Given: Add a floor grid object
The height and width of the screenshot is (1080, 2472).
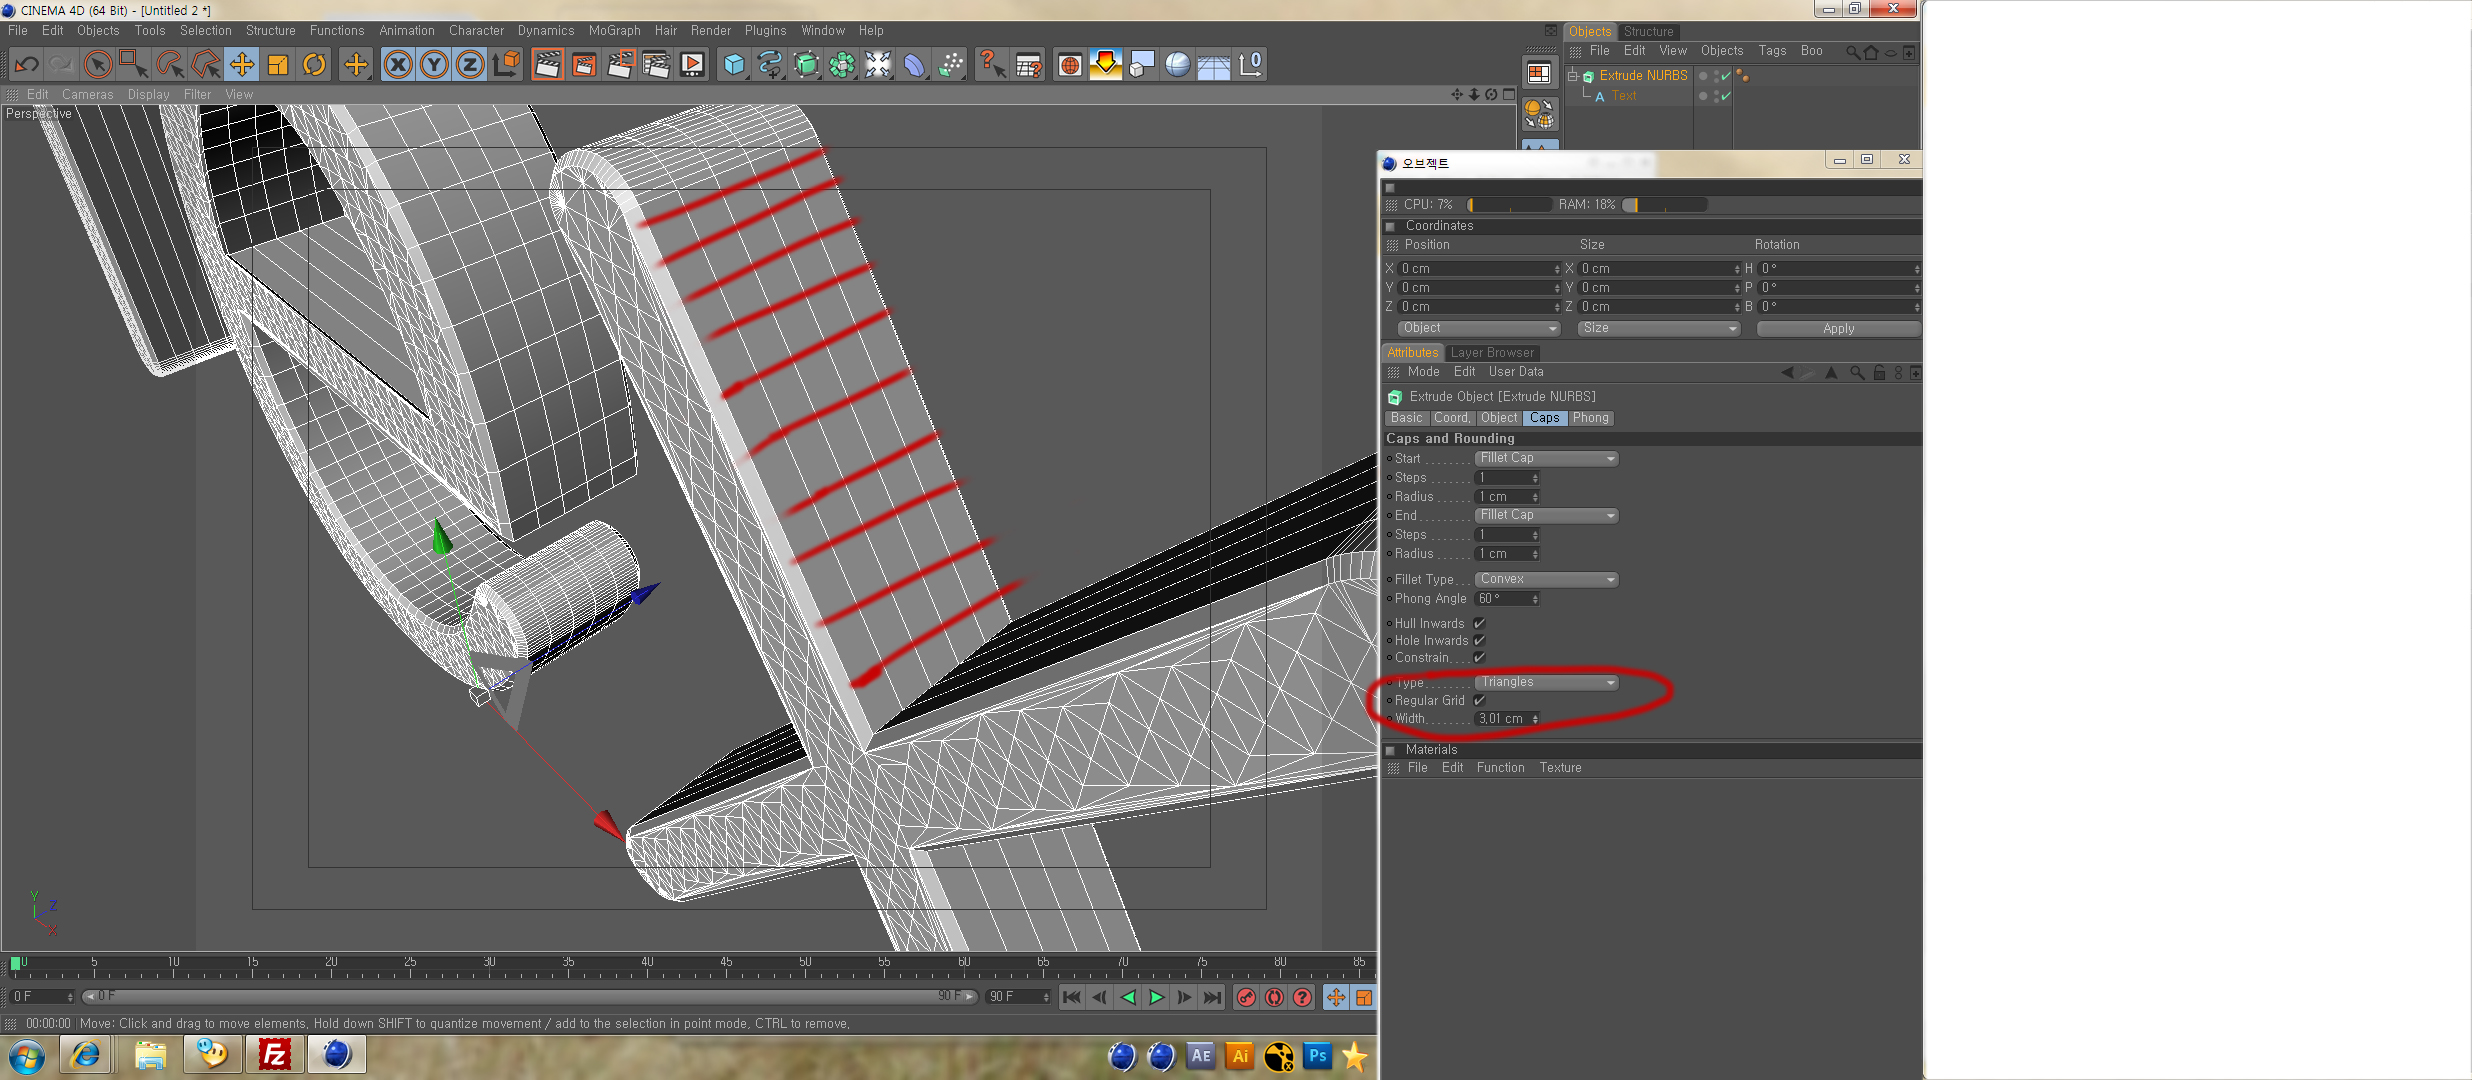Looking at the screenshot, I should click(x=1214, y=65).
